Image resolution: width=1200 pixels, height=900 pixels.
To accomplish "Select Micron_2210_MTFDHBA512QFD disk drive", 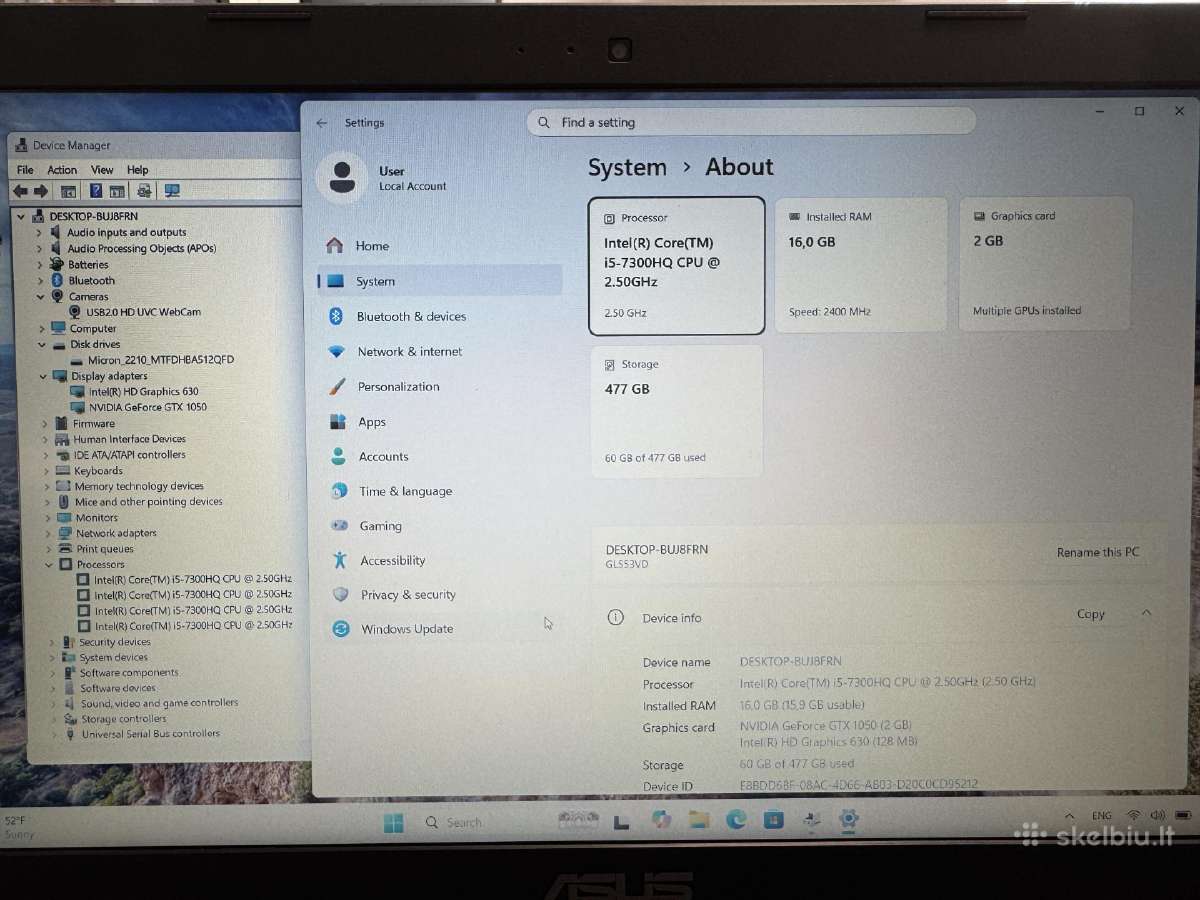I will coord(160,360).
